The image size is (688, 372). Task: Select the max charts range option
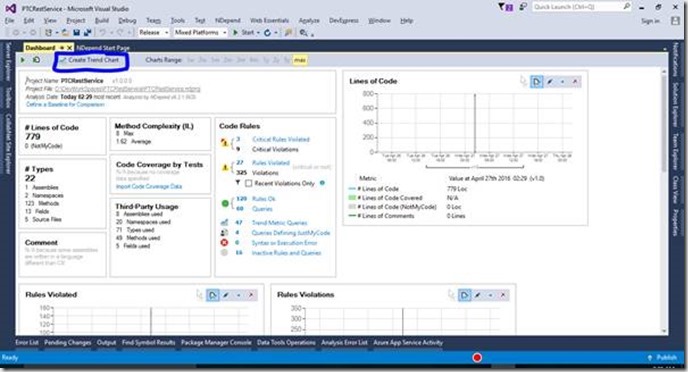pos(300,60)
